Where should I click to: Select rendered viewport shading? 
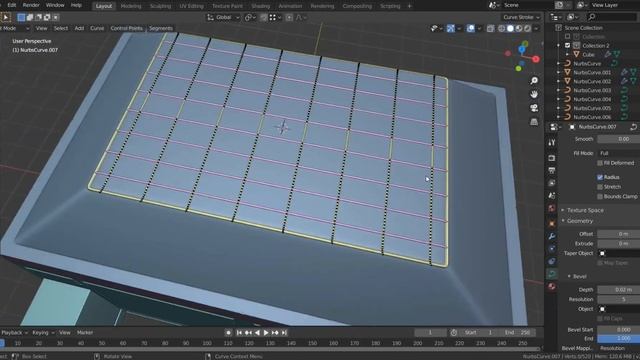(x=527, y=28)
